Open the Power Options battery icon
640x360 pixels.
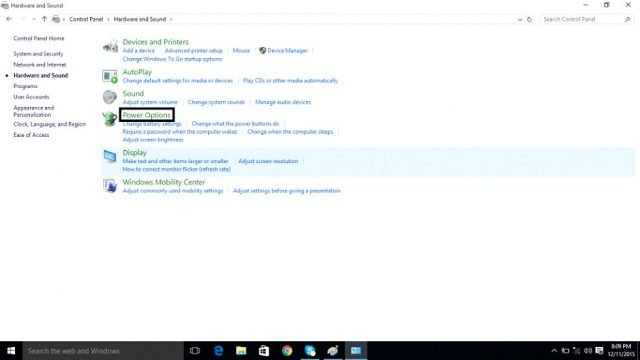pos(110,119)
